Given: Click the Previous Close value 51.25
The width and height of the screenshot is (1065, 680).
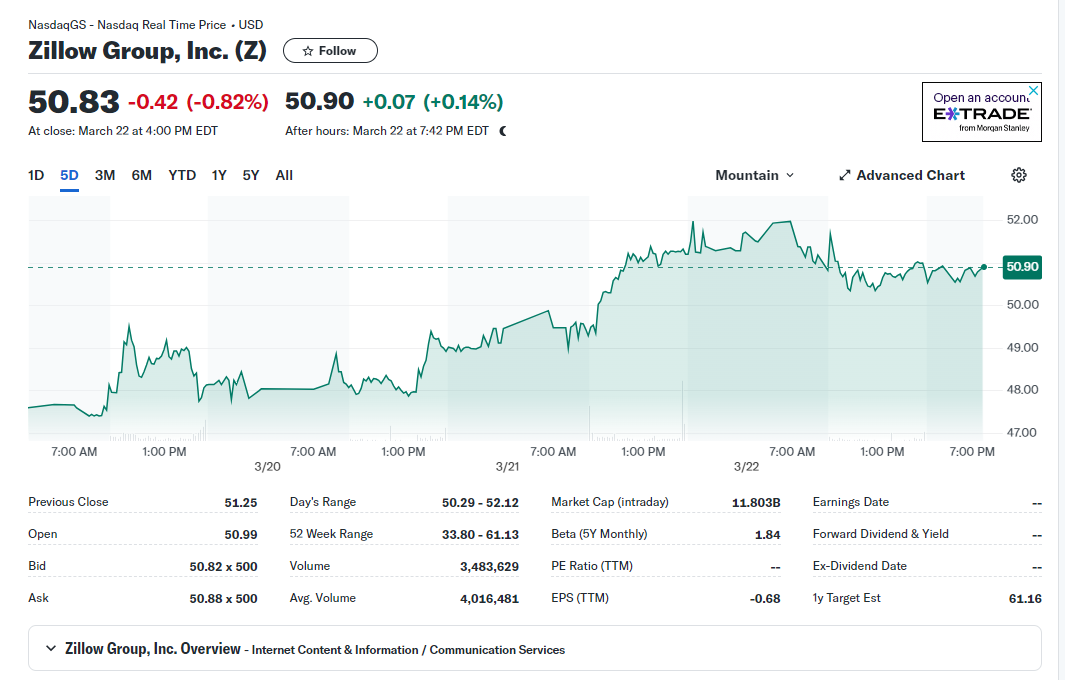Looking at the screenshot, I should (241, 503).
